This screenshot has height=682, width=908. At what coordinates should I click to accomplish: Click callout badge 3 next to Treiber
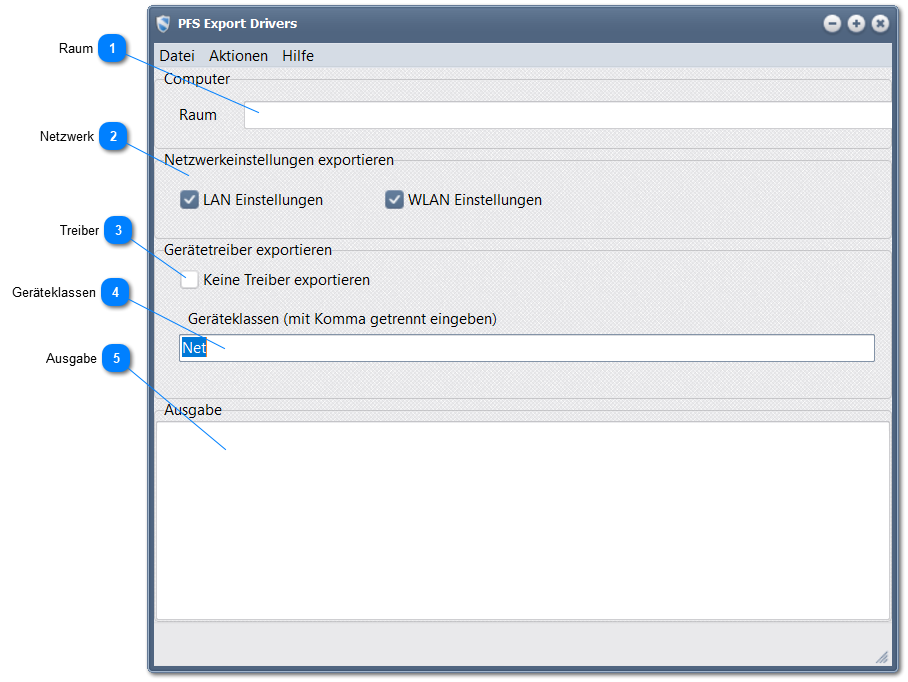pos(119,231)
